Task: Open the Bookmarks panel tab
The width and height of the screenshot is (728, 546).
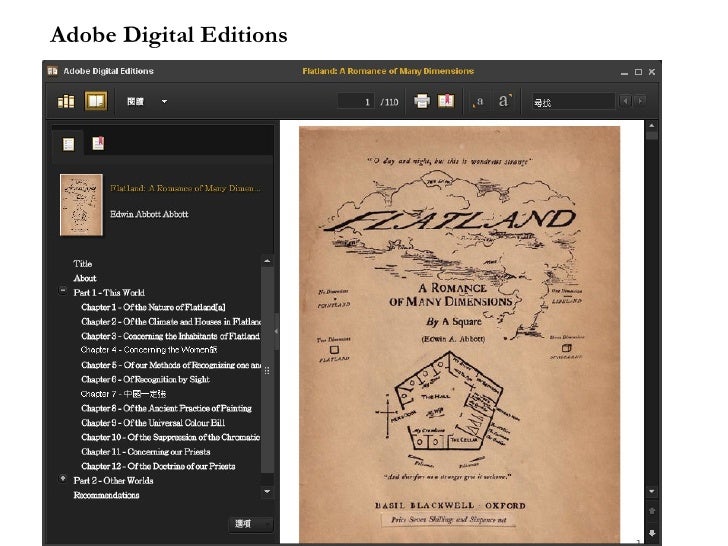Action: pyautogui.click(x=98, y=143)
